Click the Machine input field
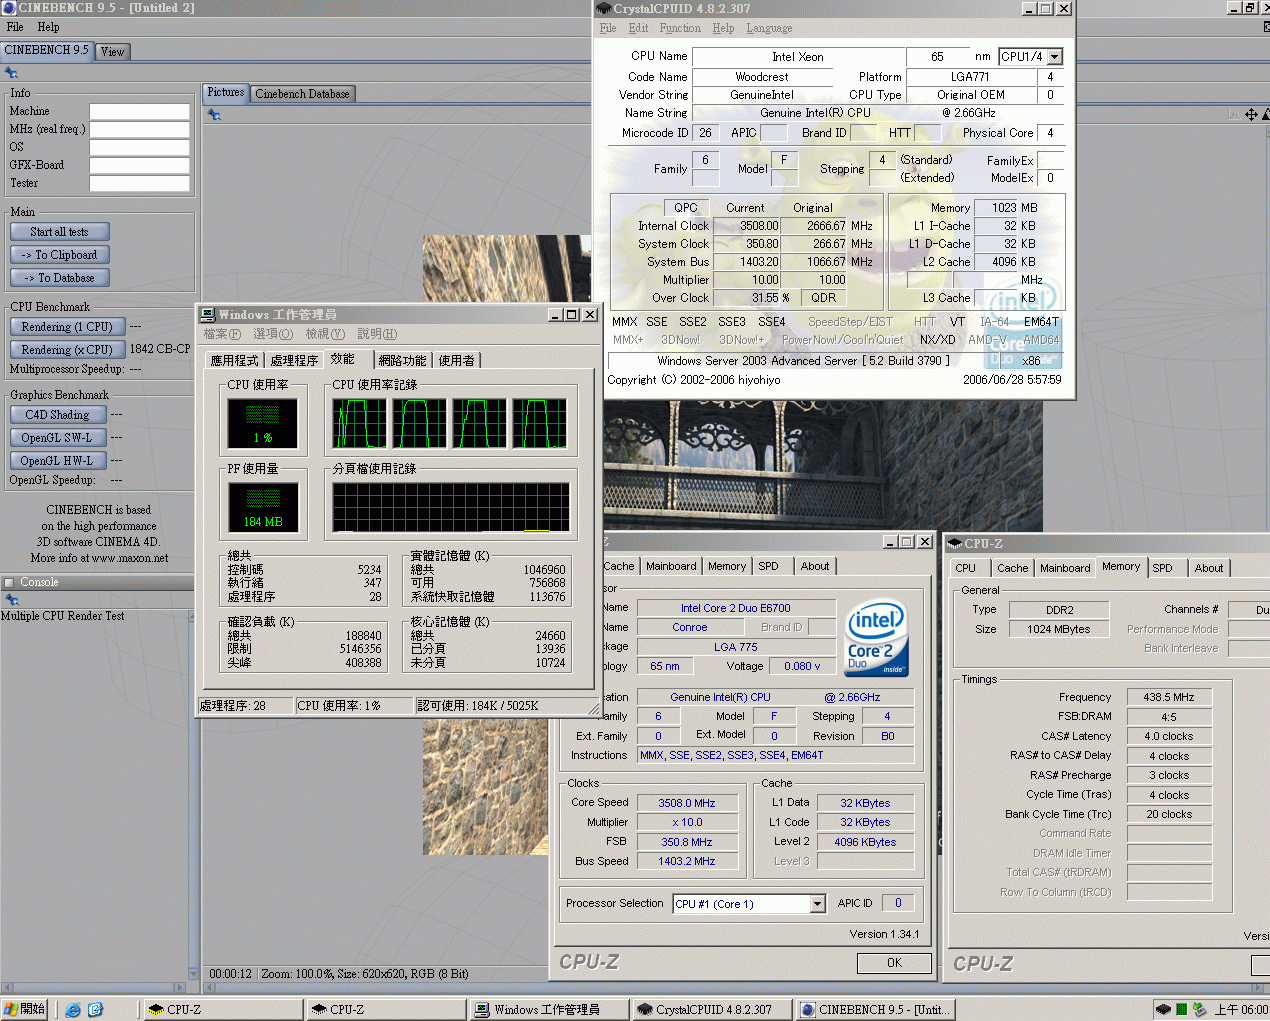The width and height of the screenshot is (1270, 1021). [x=139, y=111]
